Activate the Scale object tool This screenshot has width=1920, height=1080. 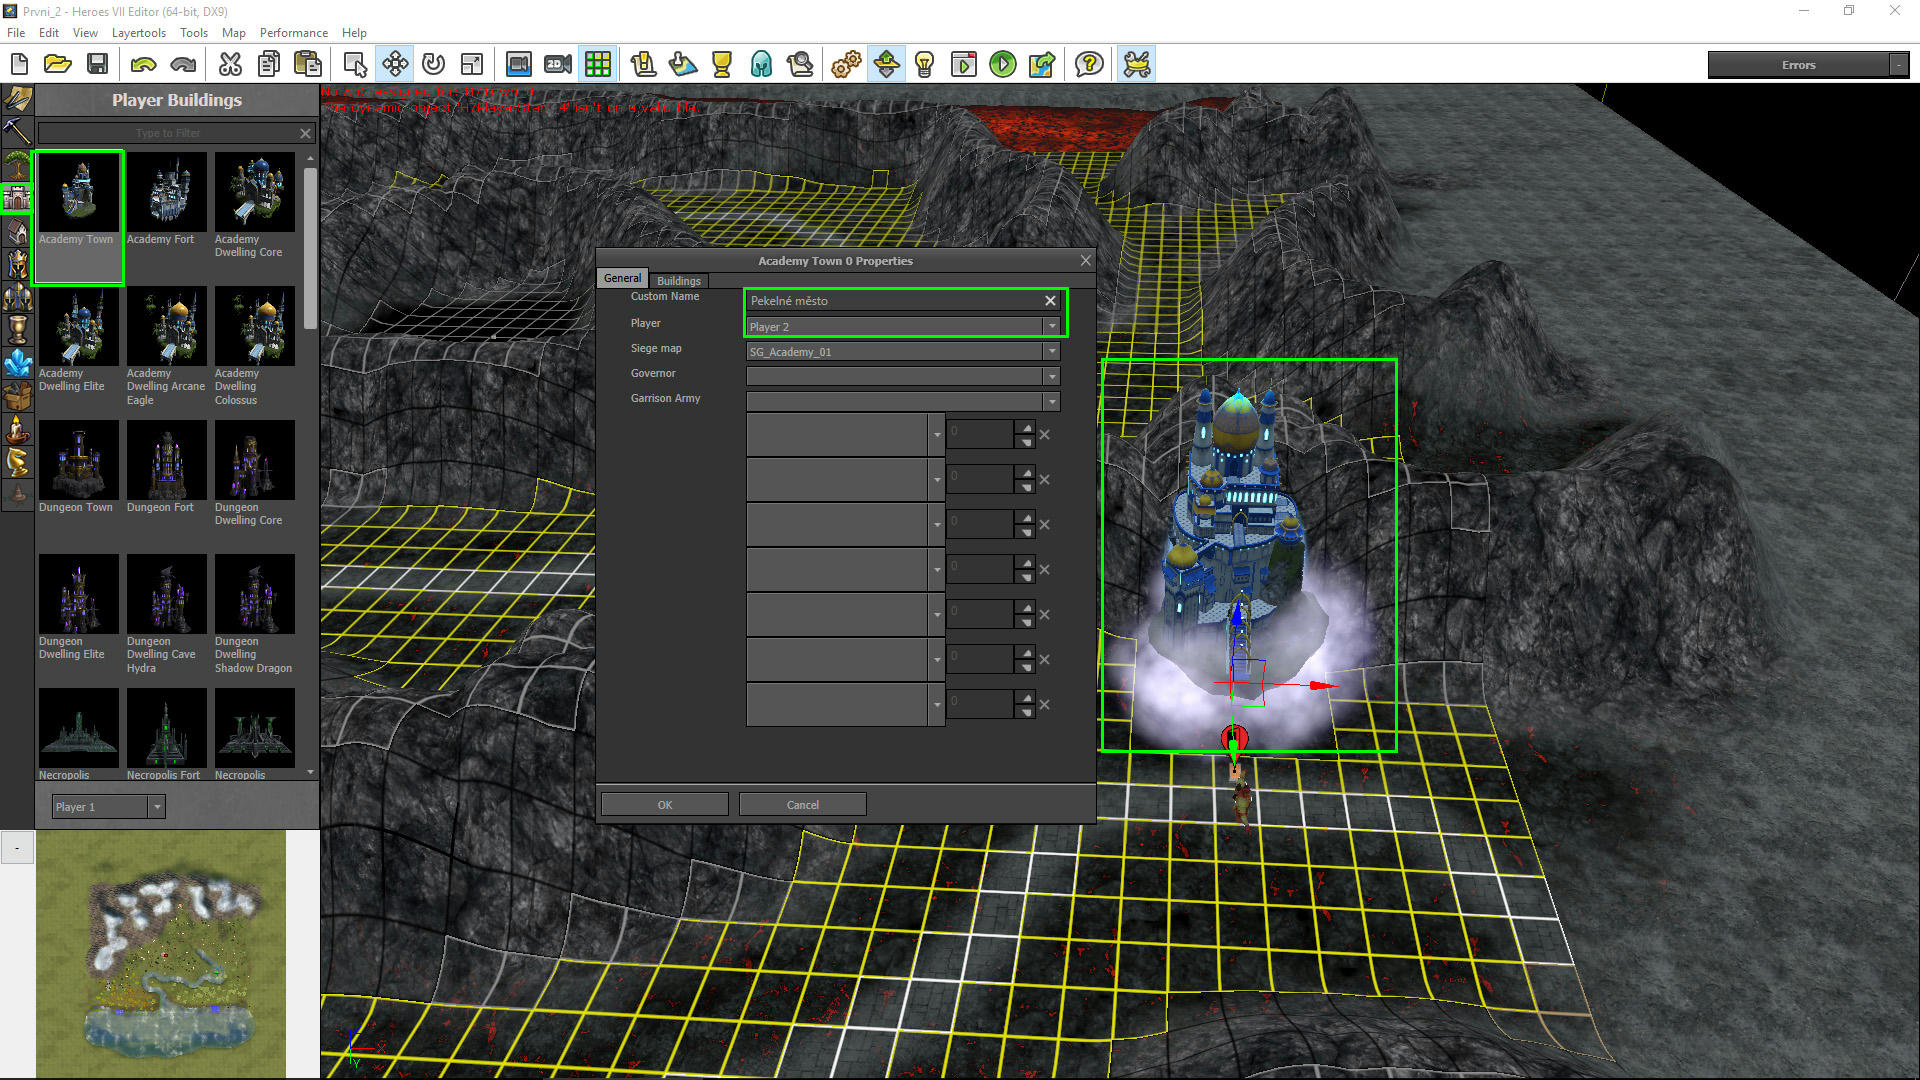coord(472,65)
